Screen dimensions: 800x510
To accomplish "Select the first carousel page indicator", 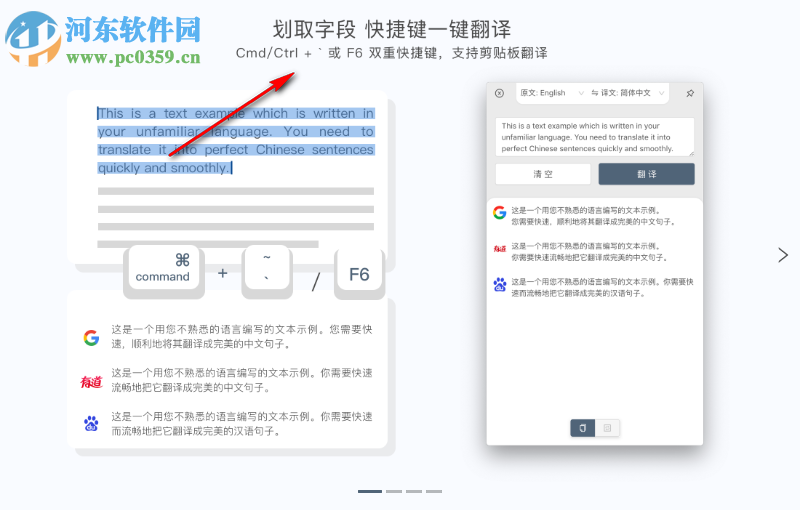I will point(370,491).
